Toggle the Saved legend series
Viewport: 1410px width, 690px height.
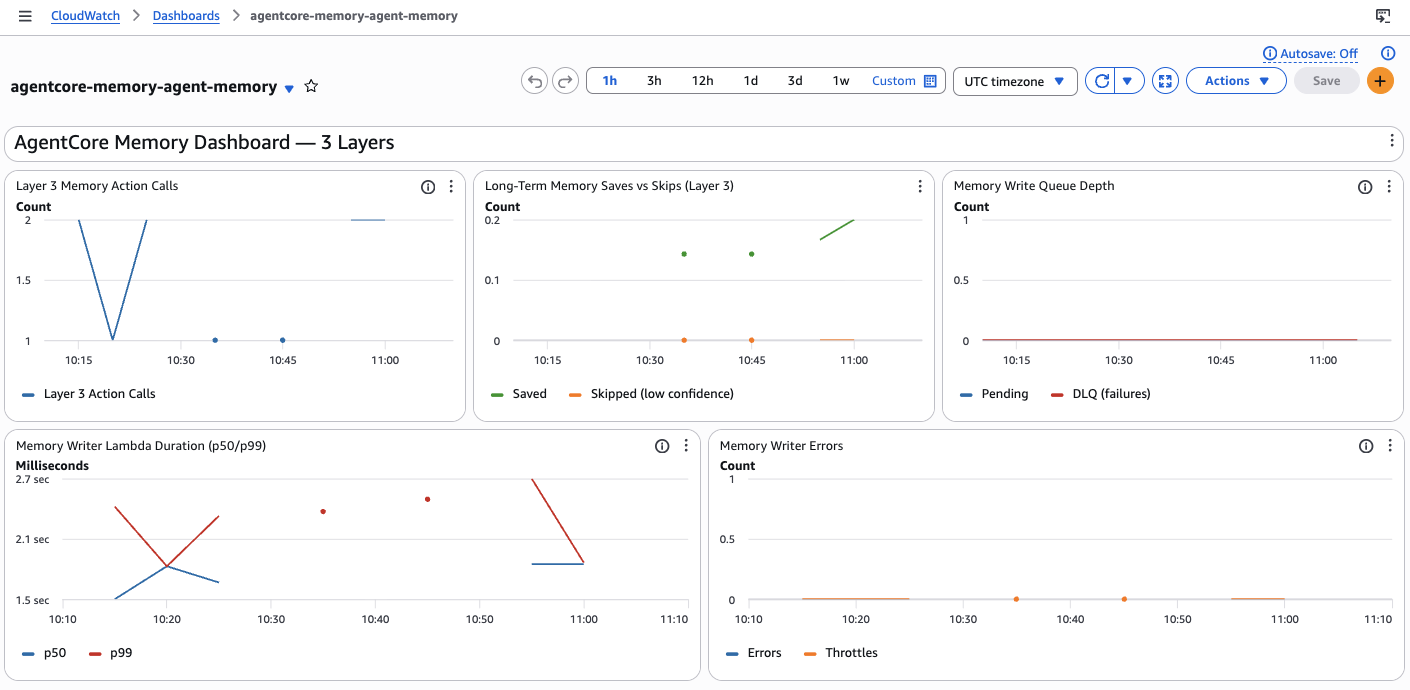tap(519, 394)
